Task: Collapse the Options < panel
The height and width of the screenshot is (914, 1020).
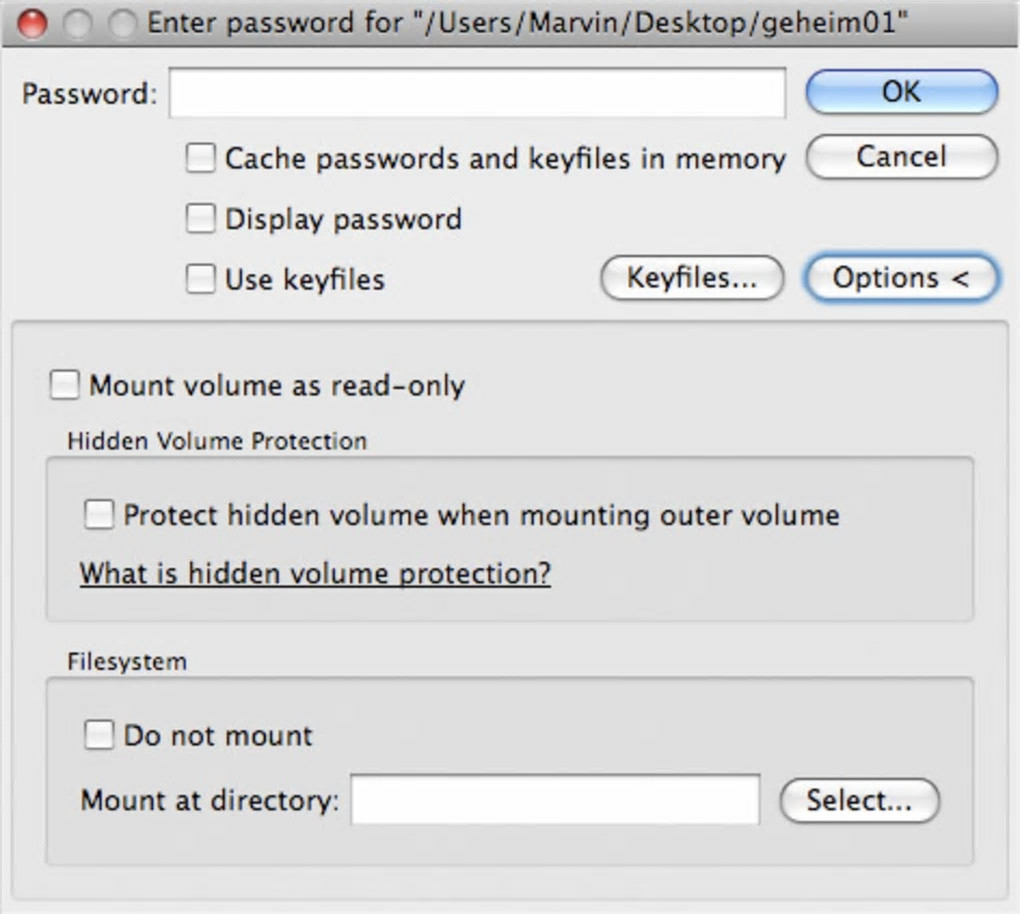Action: [901, 279]
